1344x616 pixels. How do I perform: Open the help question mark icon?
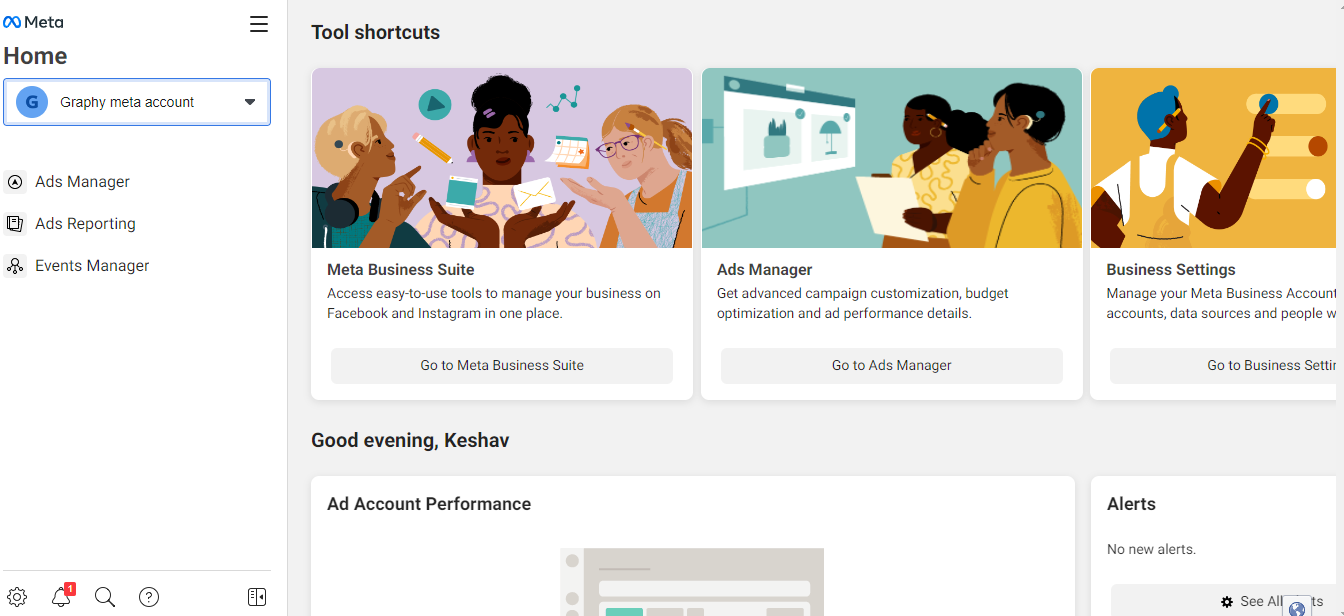[x=149, y=597]
